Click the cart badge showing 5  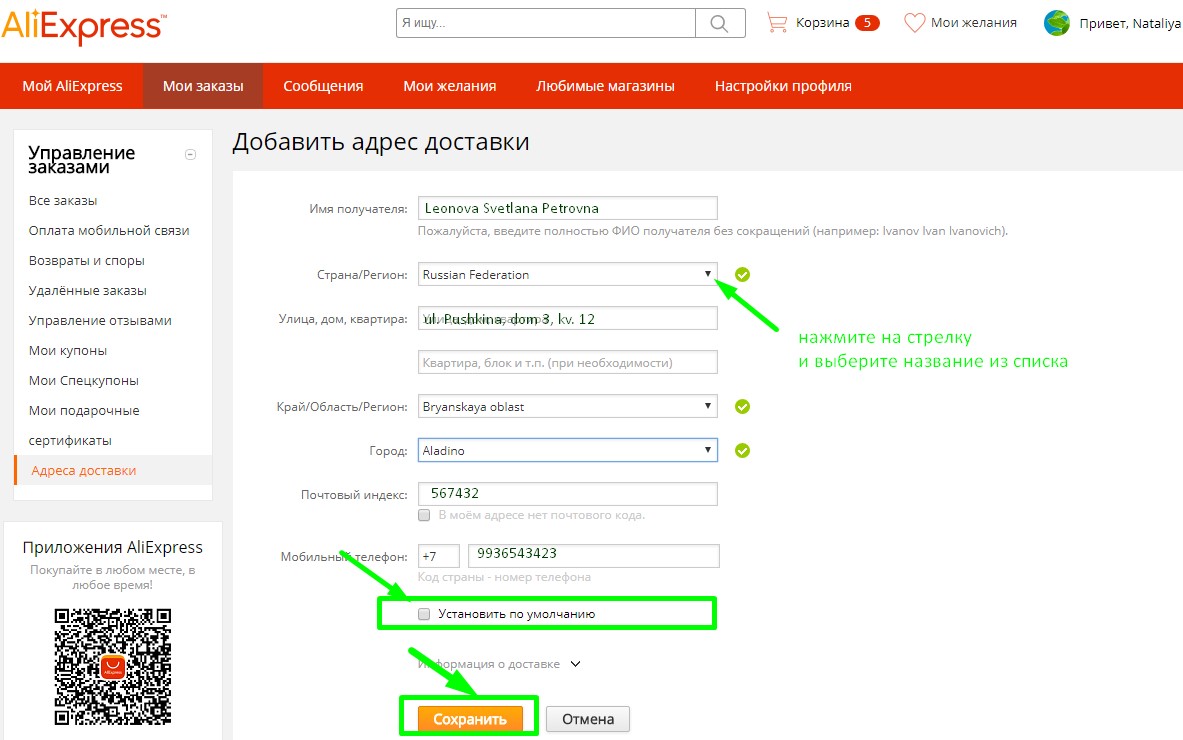click(867, 23)
